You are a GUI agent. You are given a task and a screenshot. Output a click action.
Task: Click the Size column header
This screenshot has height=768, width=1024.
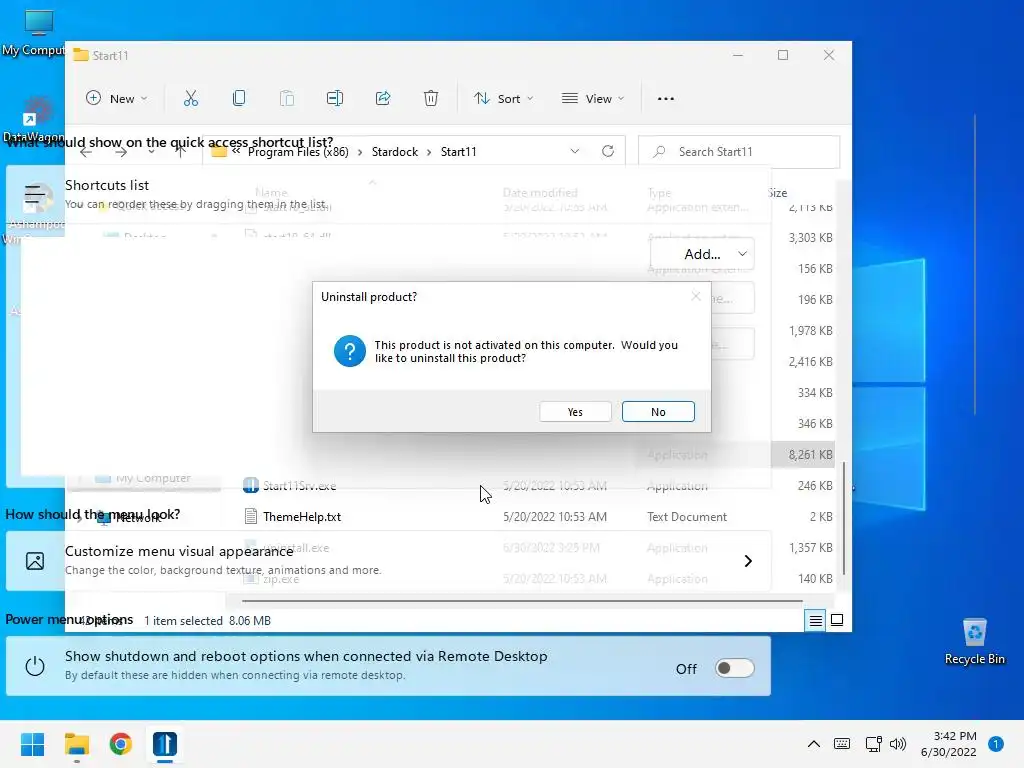point(777,193)
